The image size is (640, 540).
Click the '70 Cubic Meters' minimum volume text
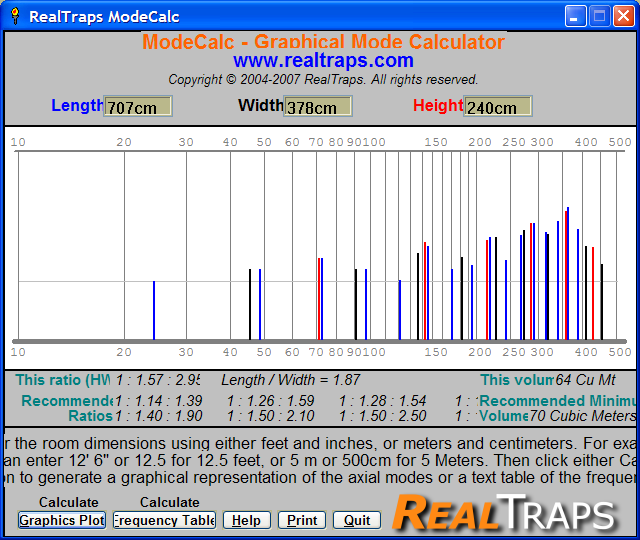tap(582, 416)
